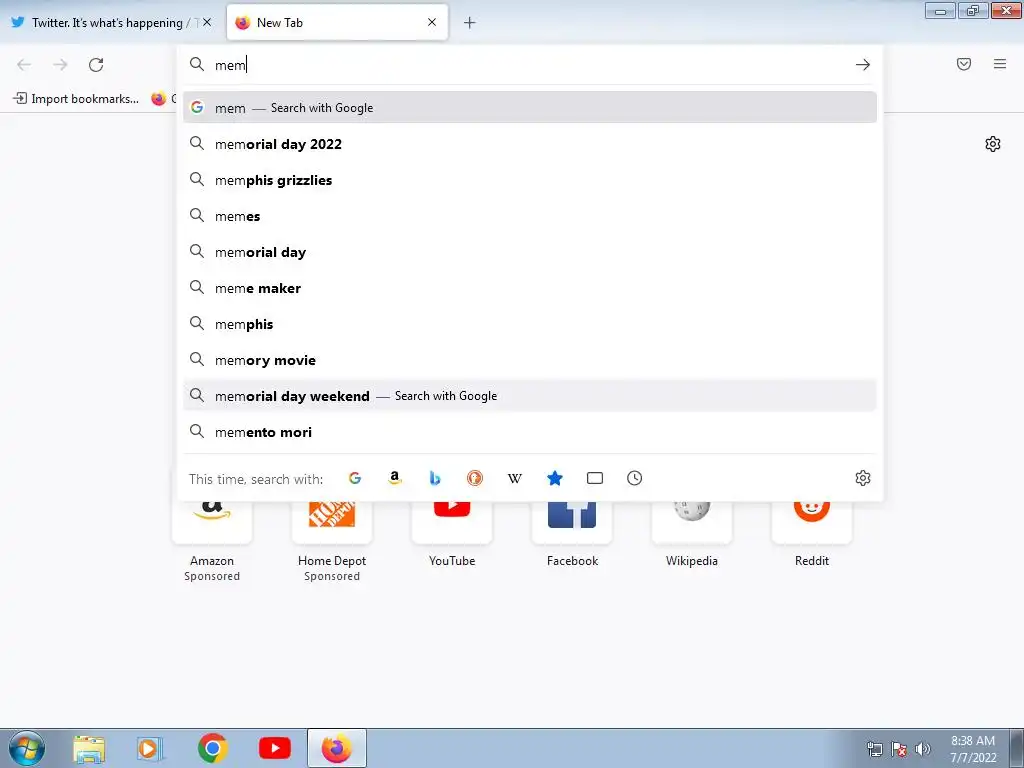Search this time with Wikipedia icon
1024x768 pixels.
coord(515,478)
